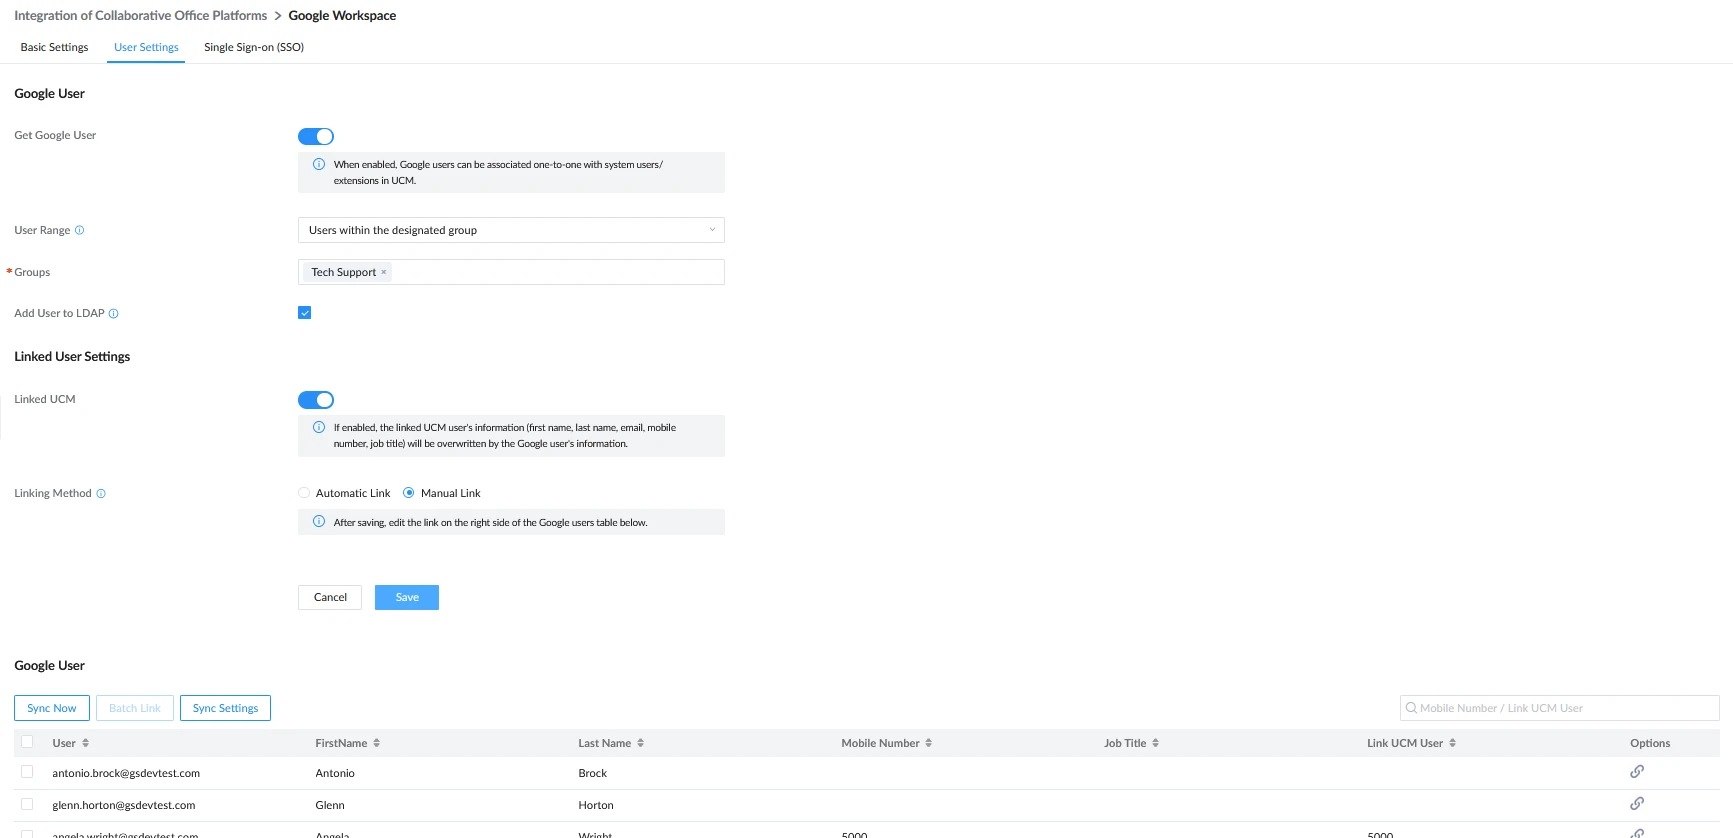Open Sync Settings
This screenshot has width=1733, height=838.
coord(225,708)
